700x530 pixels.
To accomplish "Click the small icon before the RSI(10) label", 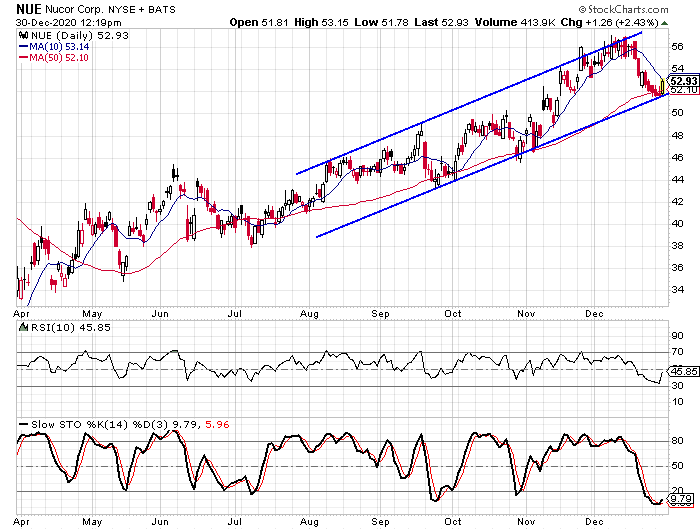I will (23, 327).
